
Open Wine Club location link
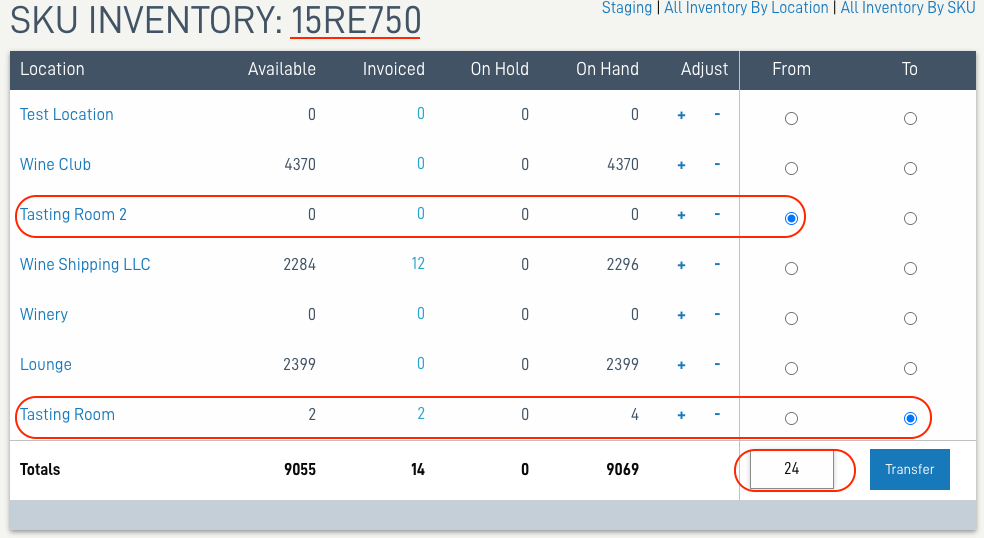coord(55,164)
